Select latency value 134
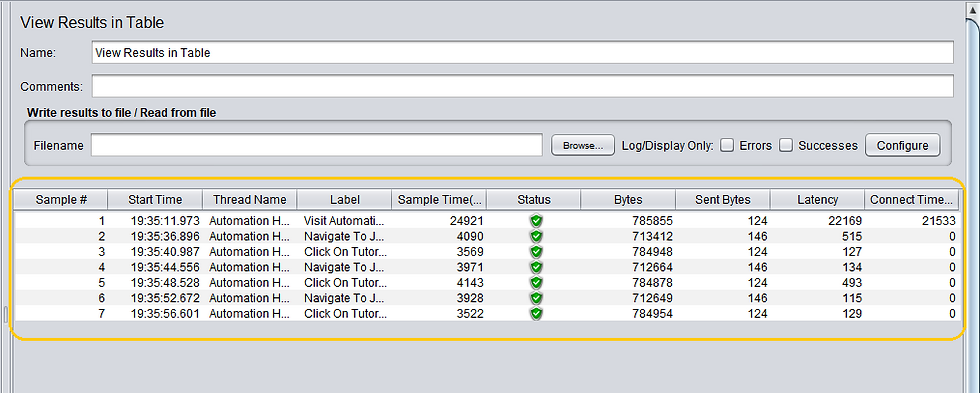 click(851, 267)
